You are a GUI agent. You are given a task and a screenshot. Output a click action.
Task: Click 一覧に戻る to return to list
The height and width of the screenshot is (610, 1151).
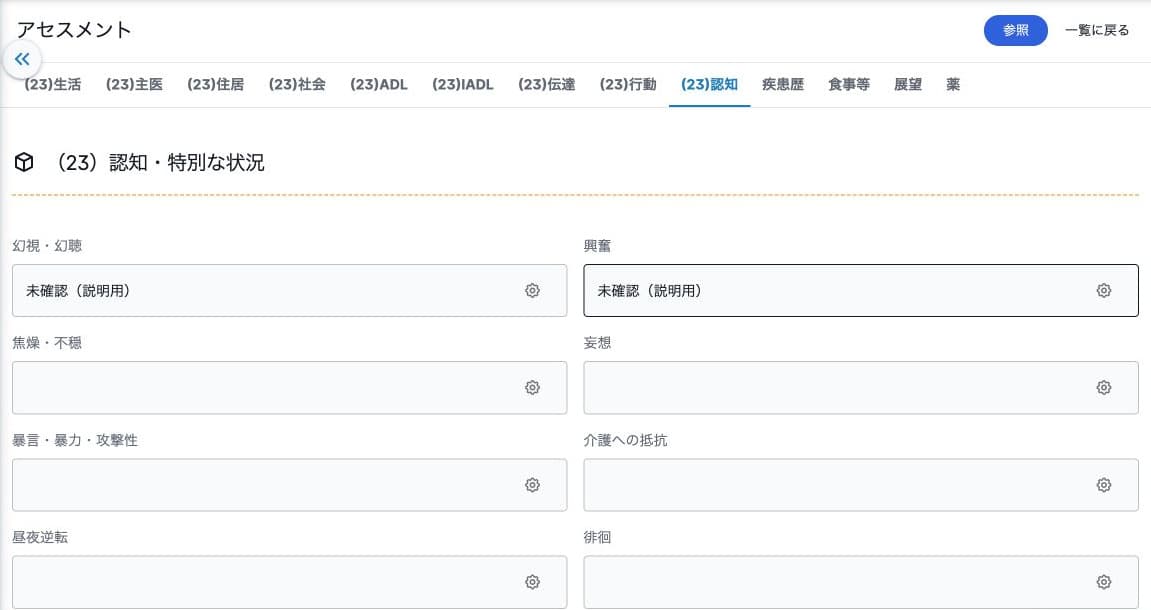coord(1097,30)
